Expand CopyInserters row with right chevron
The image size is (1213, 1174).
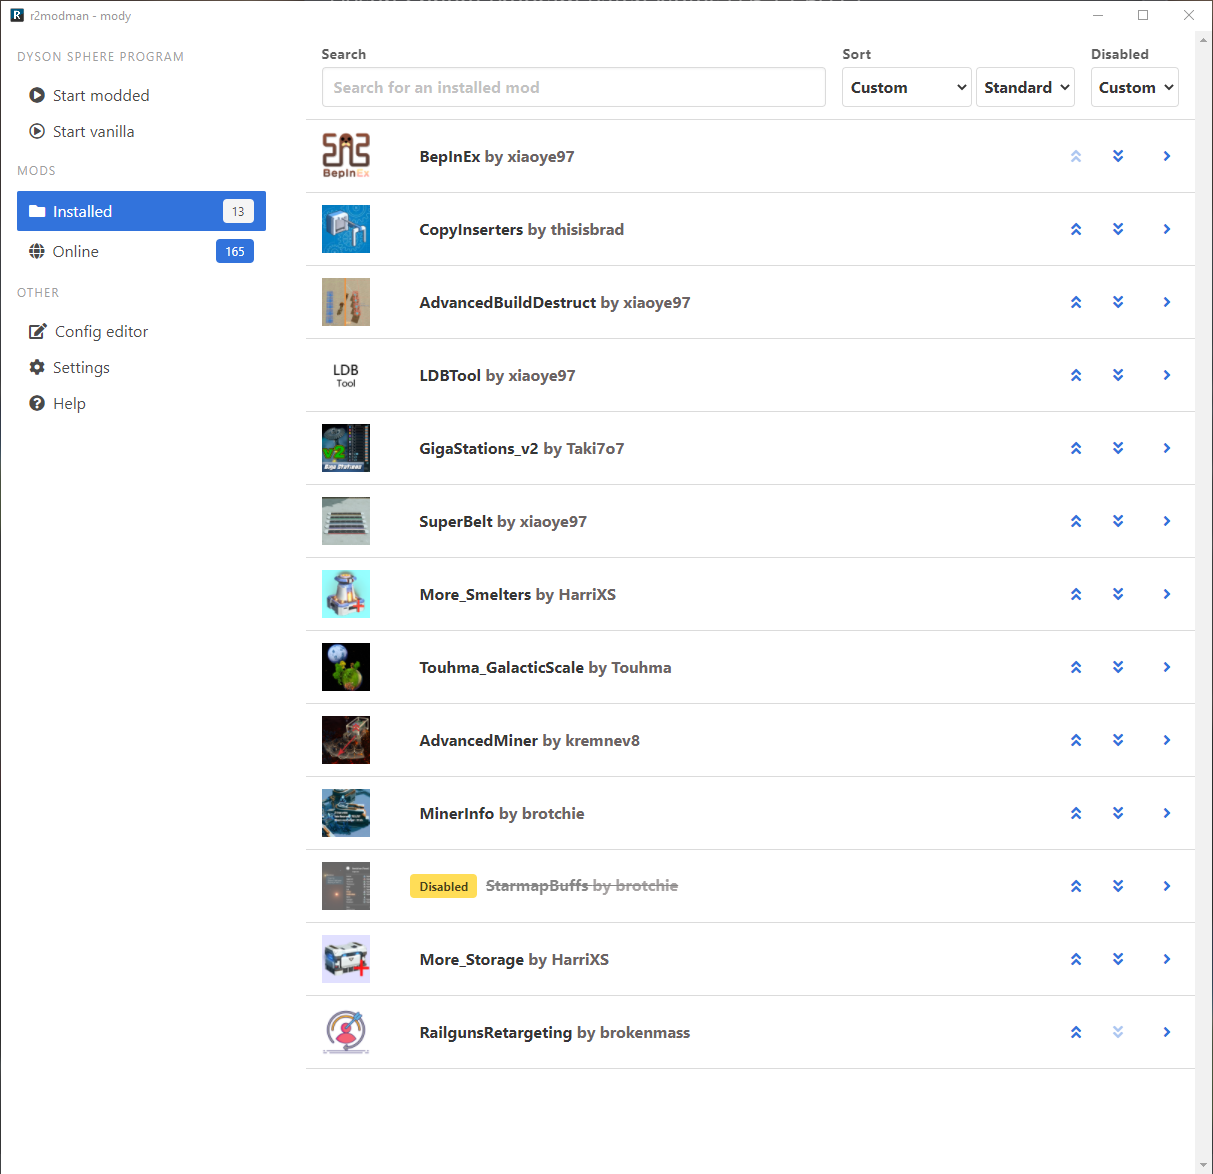(1167, 229)
